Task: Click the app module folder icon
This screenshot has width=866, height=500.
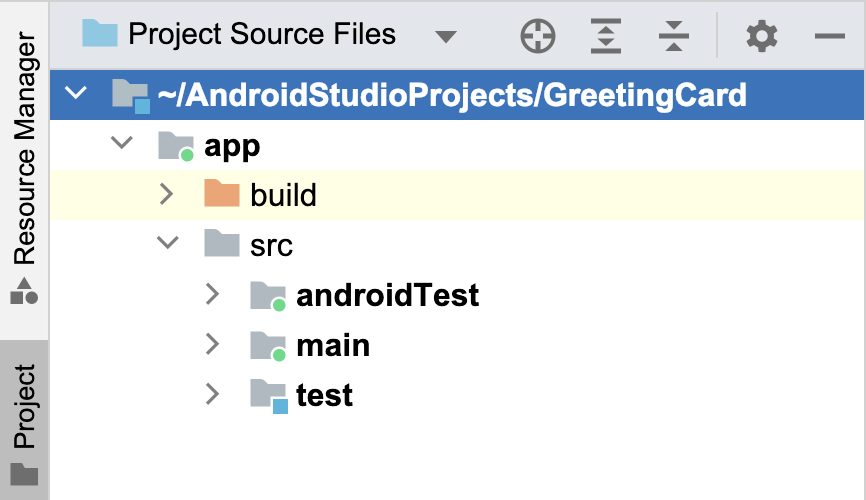Action: pyautogui.click(x=175, y=146)
